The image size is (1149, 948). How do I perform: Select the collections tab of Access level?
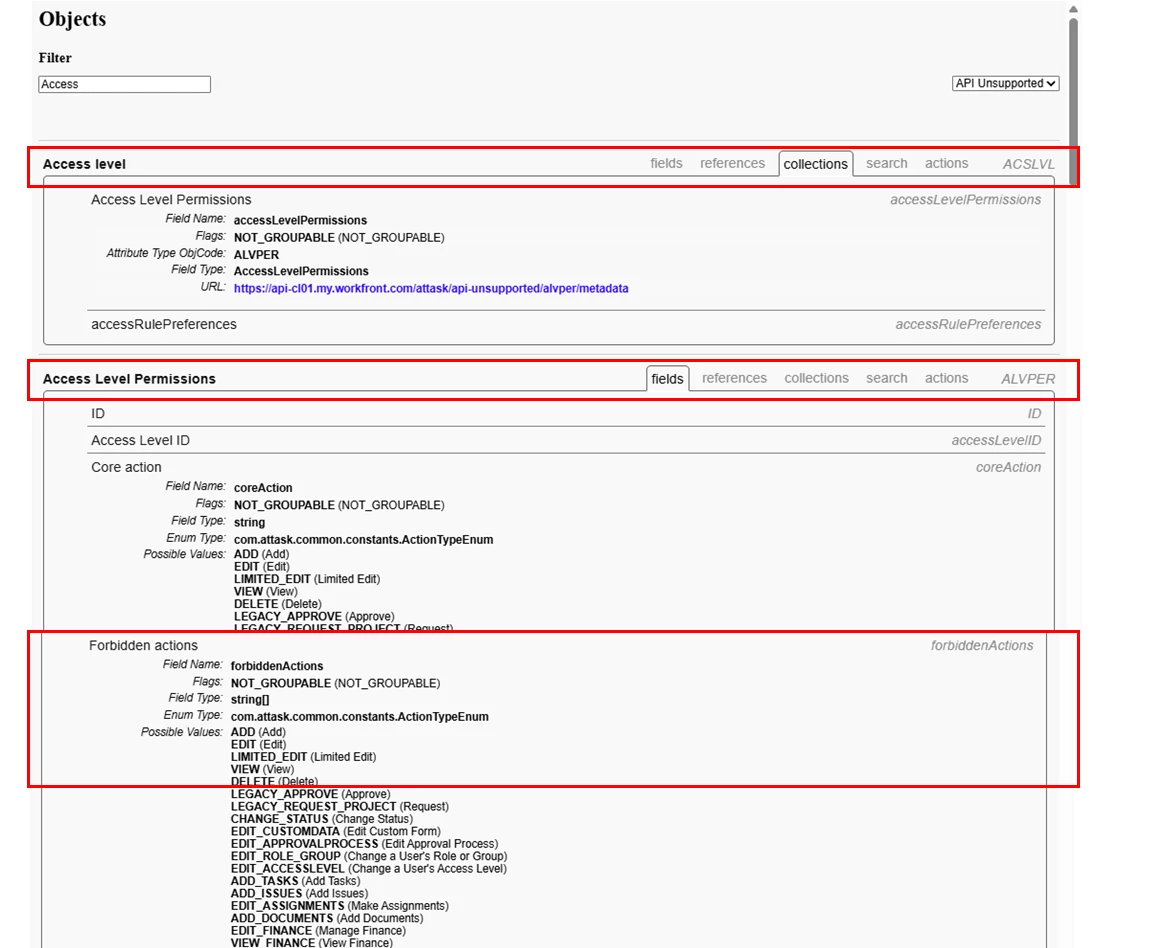point(816,164)
